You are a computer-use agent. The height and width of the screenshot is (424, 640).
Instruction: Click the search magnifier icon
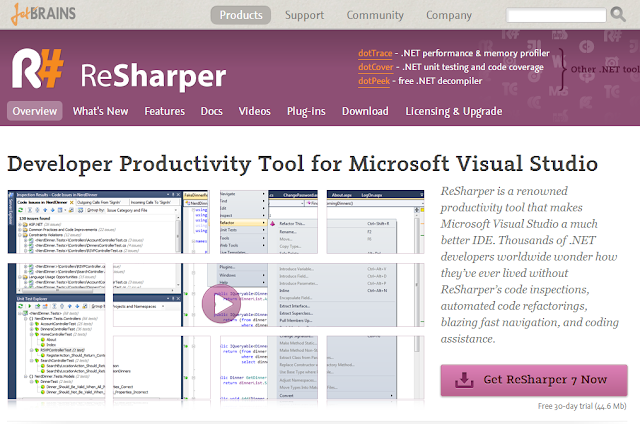(618, 15)
